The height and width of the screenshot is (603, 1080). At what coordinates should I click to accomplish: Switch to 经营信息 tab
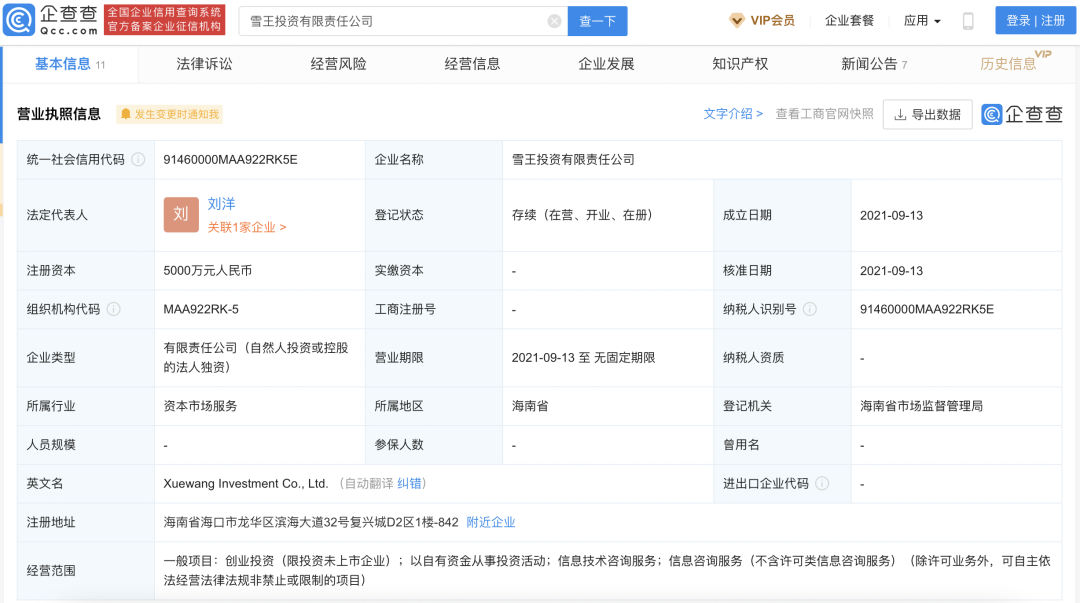pyautogui.click(x=472, y=64)
